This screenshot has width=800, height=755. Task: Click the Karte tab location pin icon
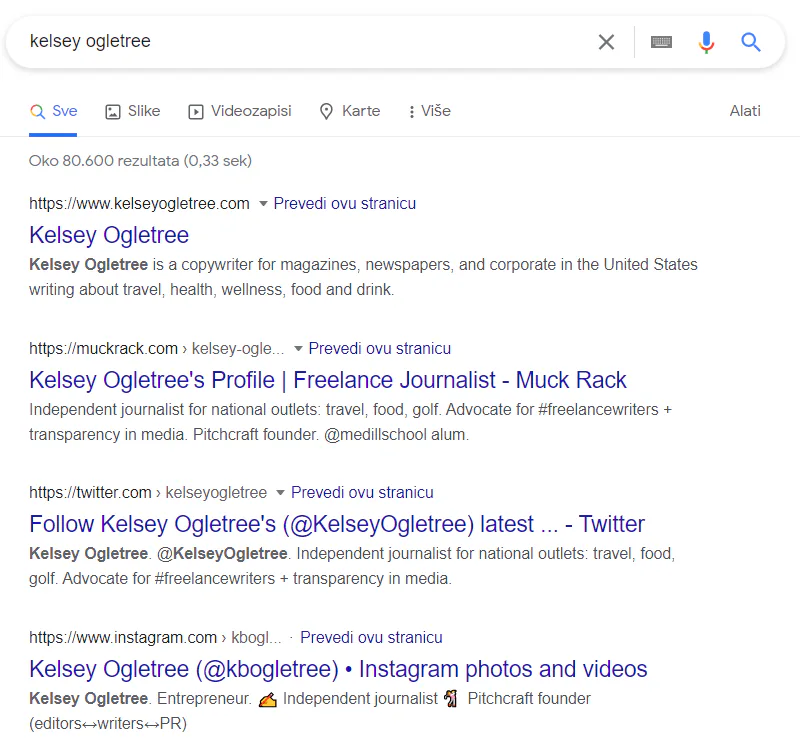[327, 112]
